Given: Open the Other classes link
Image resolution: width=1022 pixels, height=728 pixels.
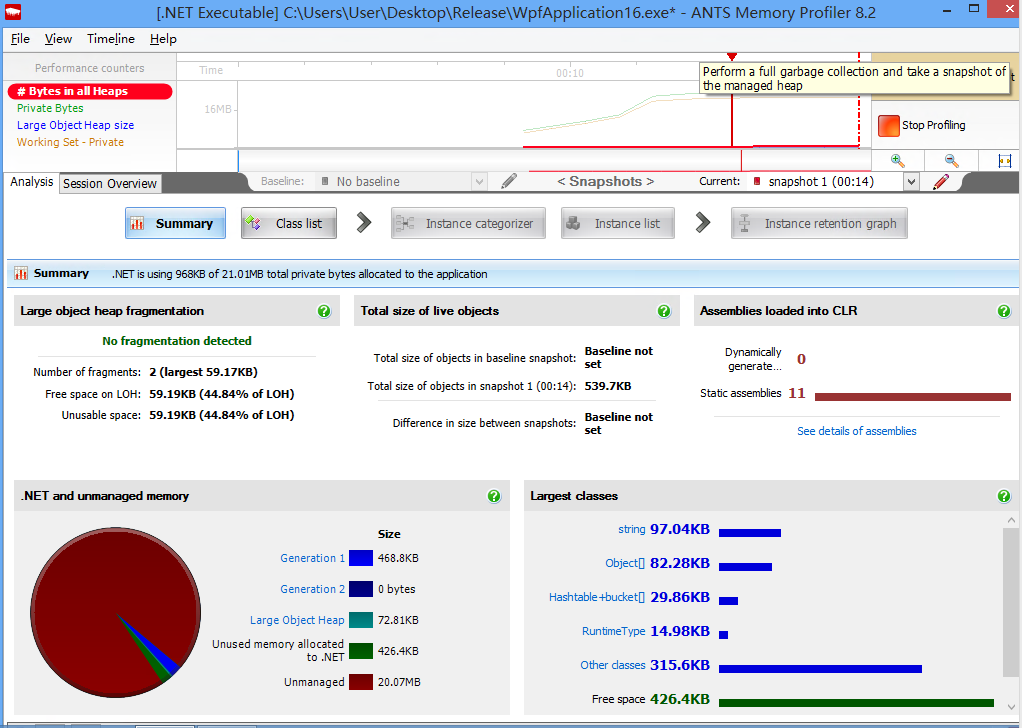Looking at the screenshot, I should (613, 665).
